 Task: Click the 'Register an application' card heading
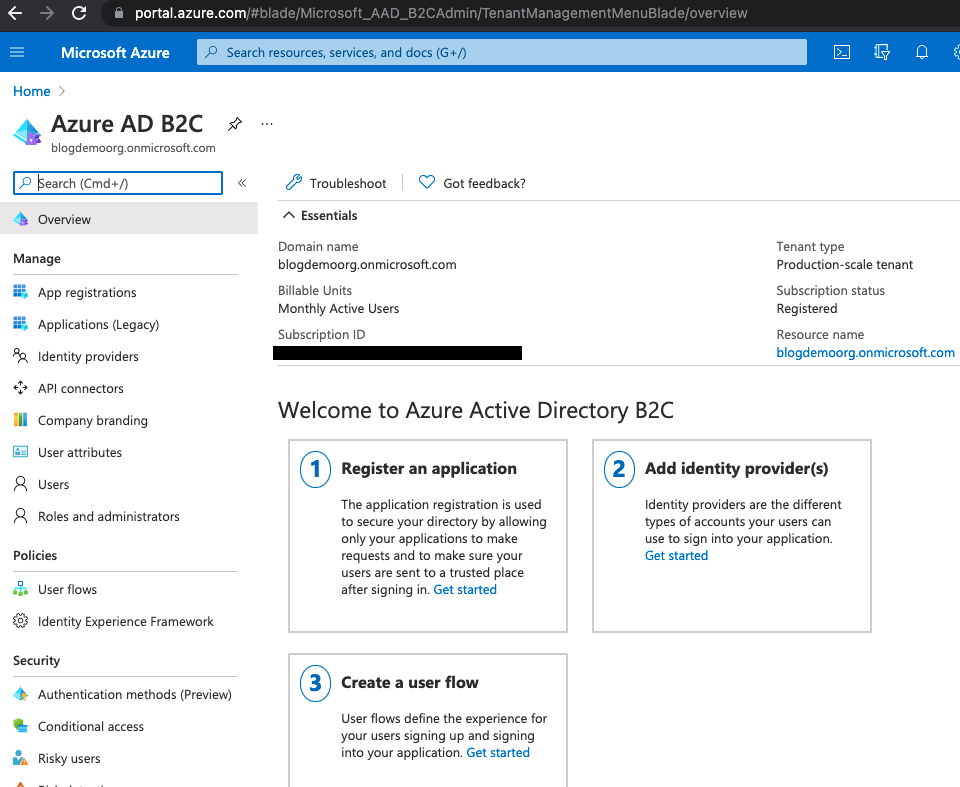(x=429, y=469)
